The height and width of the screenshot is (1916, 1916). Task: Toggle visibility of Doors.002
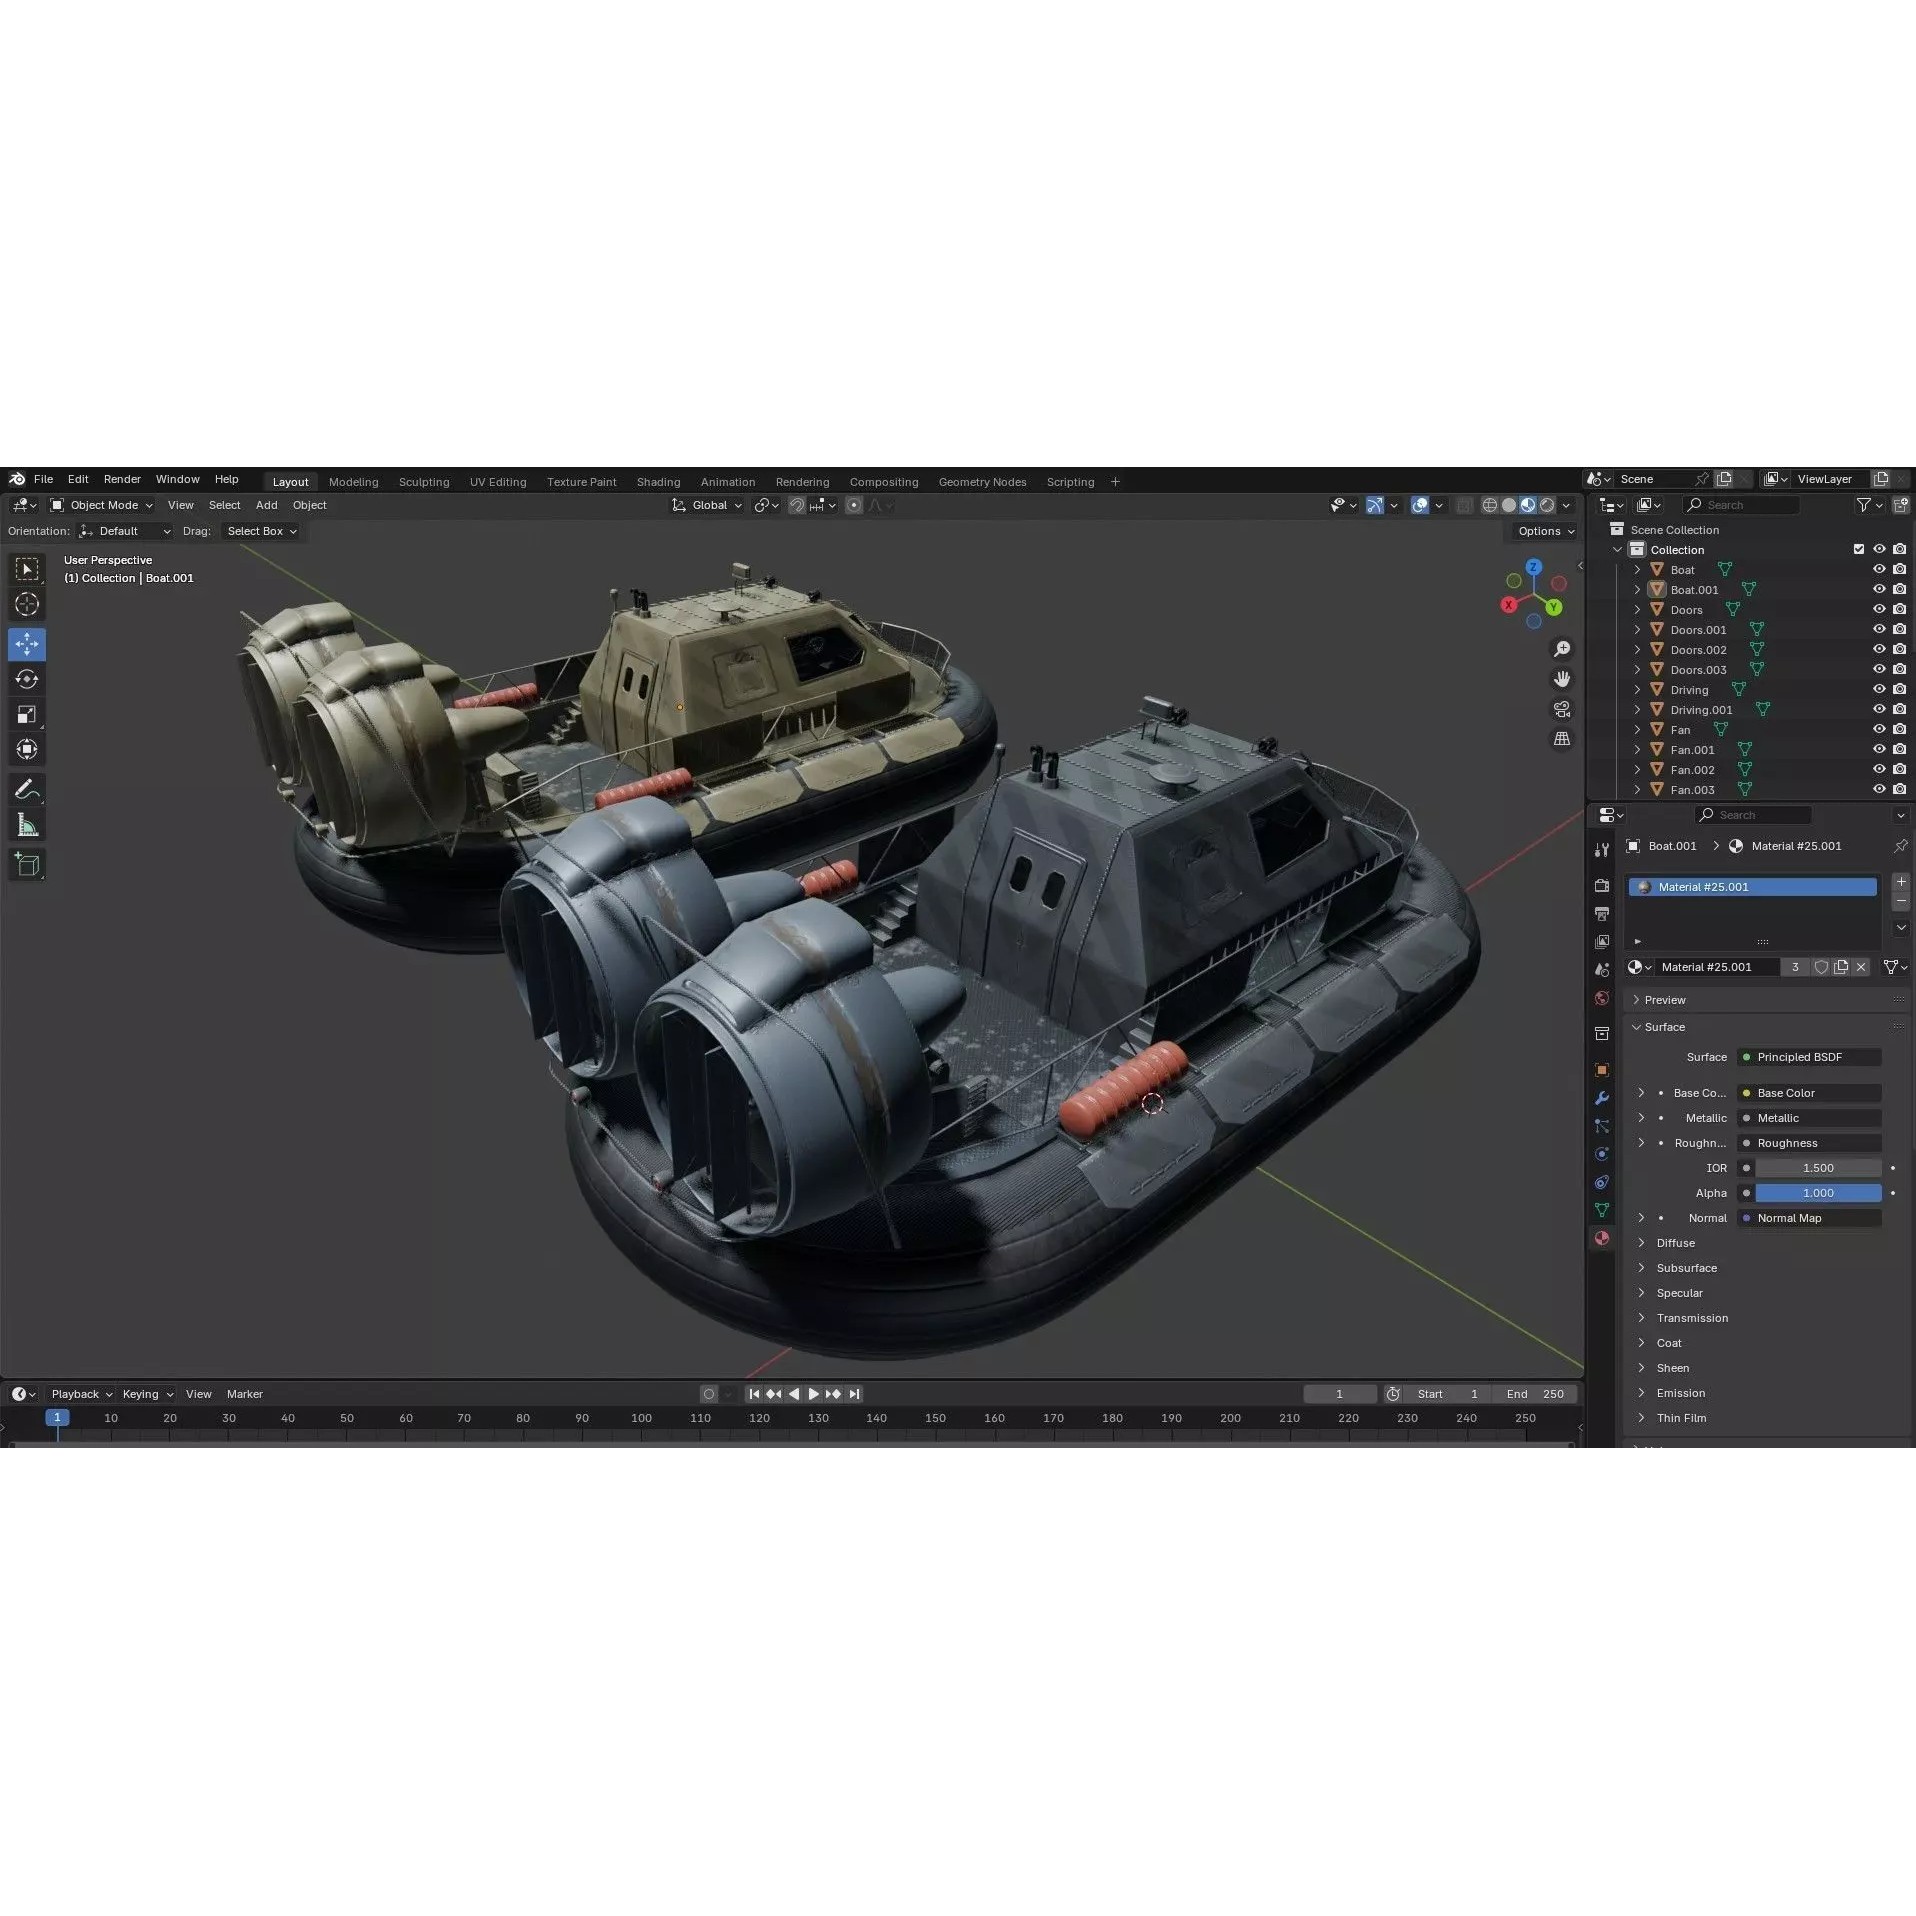(x=1877, y=649)
